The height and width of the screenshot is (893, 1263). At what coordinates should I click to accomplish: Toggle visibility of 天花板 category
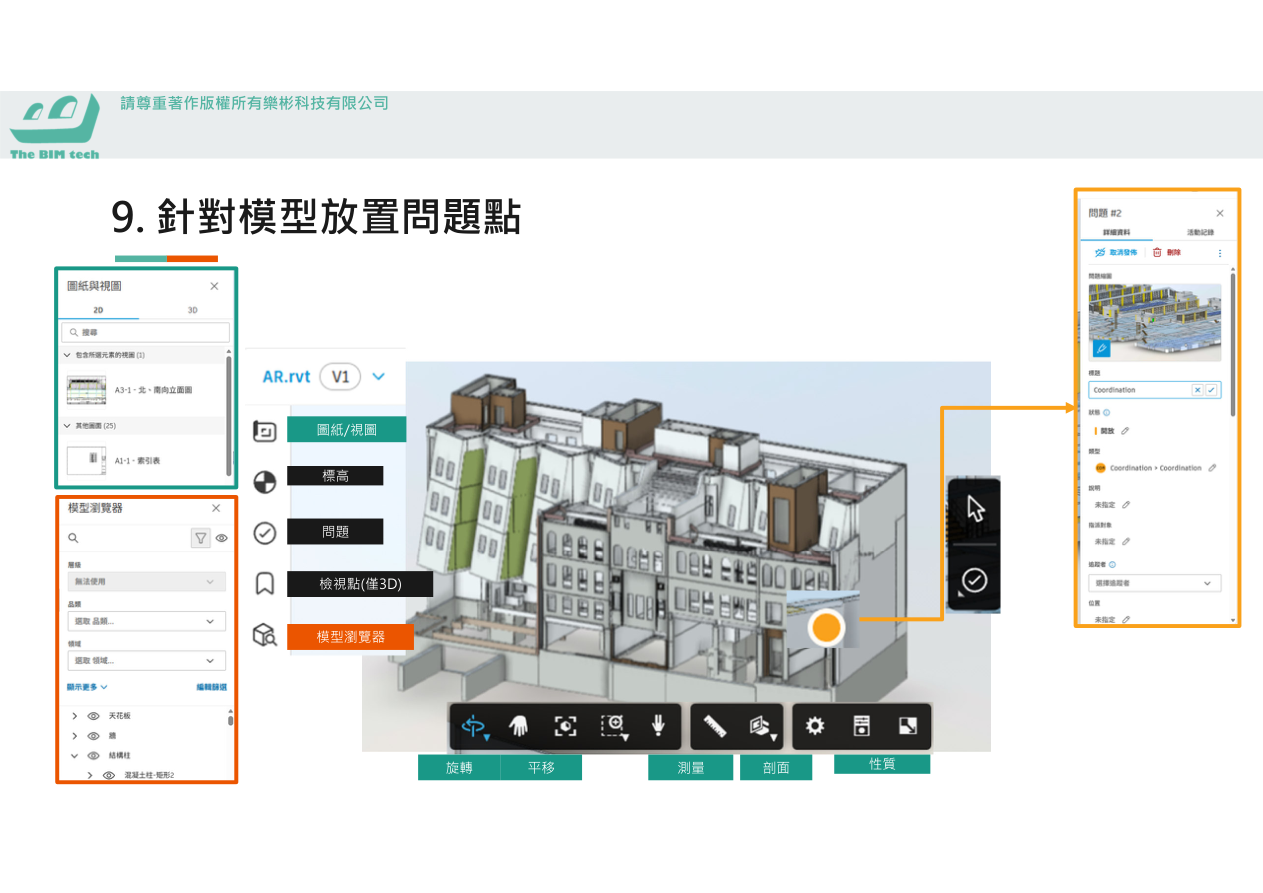[x=94, y=716]
